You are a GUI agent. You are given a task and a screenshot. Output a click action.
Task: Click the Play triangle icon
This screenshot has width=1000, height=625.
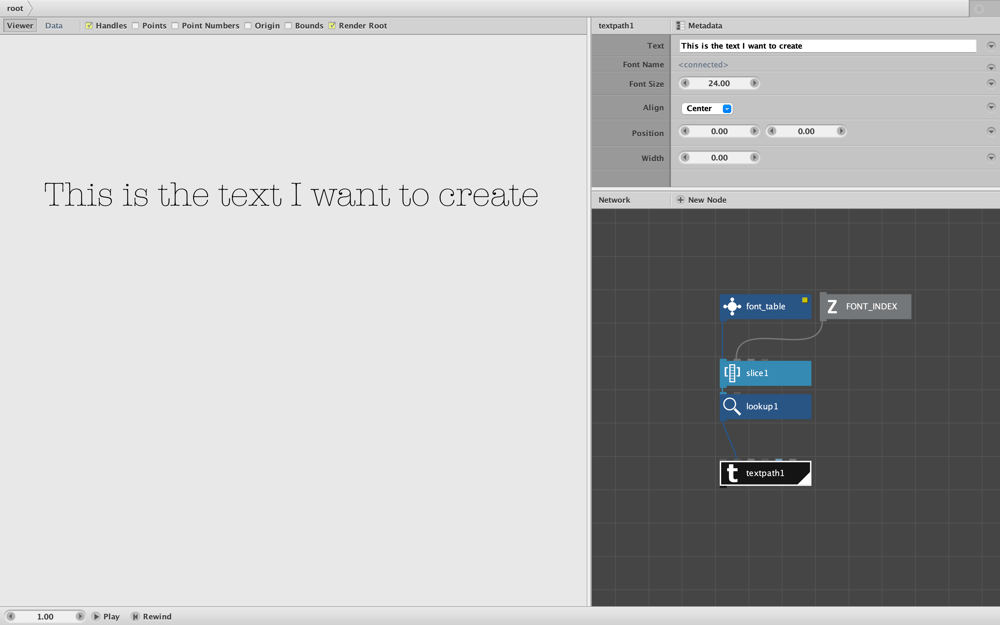click(x=96, y=616)
